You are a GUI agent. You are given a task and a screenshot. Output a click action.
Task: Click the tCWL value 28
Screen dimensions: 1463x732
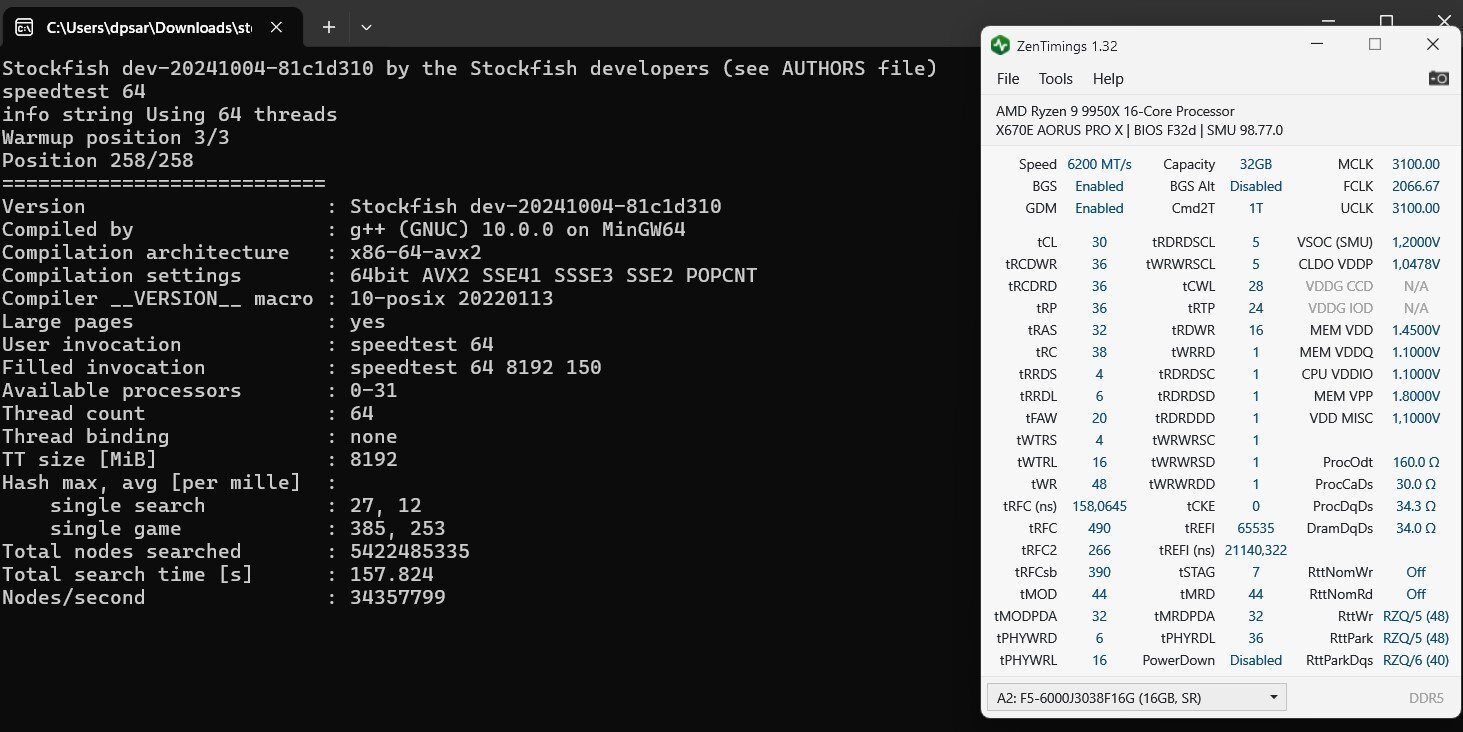pyautogui.click(x=1255, y=286)
